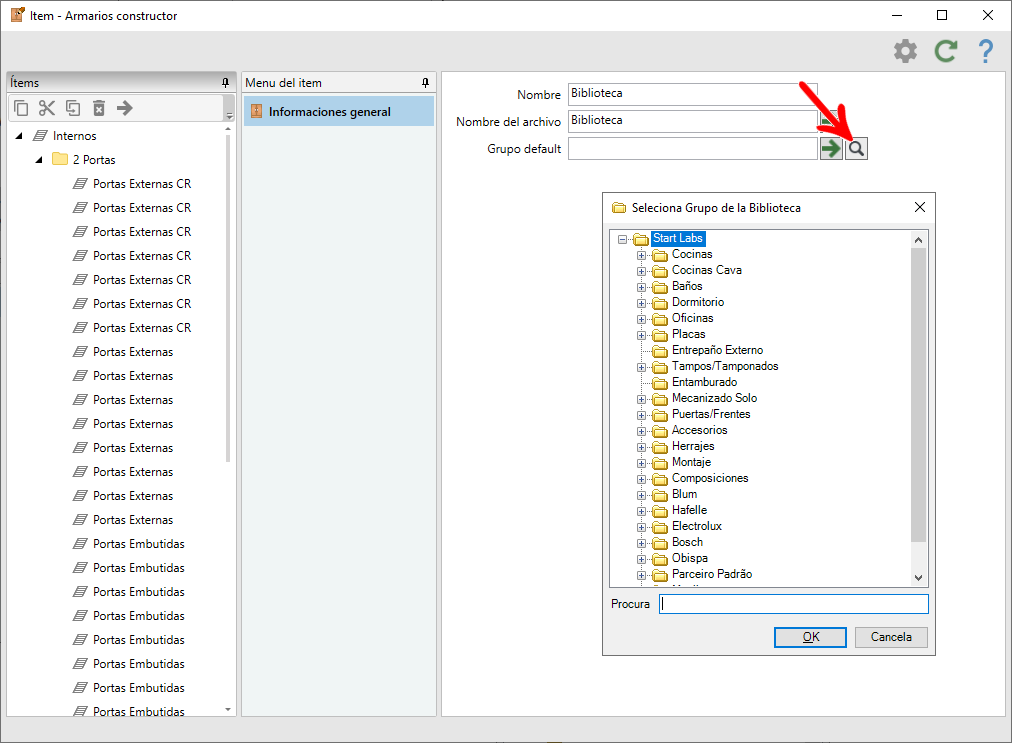Select the Electrolux folder
1020x755 pixels.
point(697,526)
